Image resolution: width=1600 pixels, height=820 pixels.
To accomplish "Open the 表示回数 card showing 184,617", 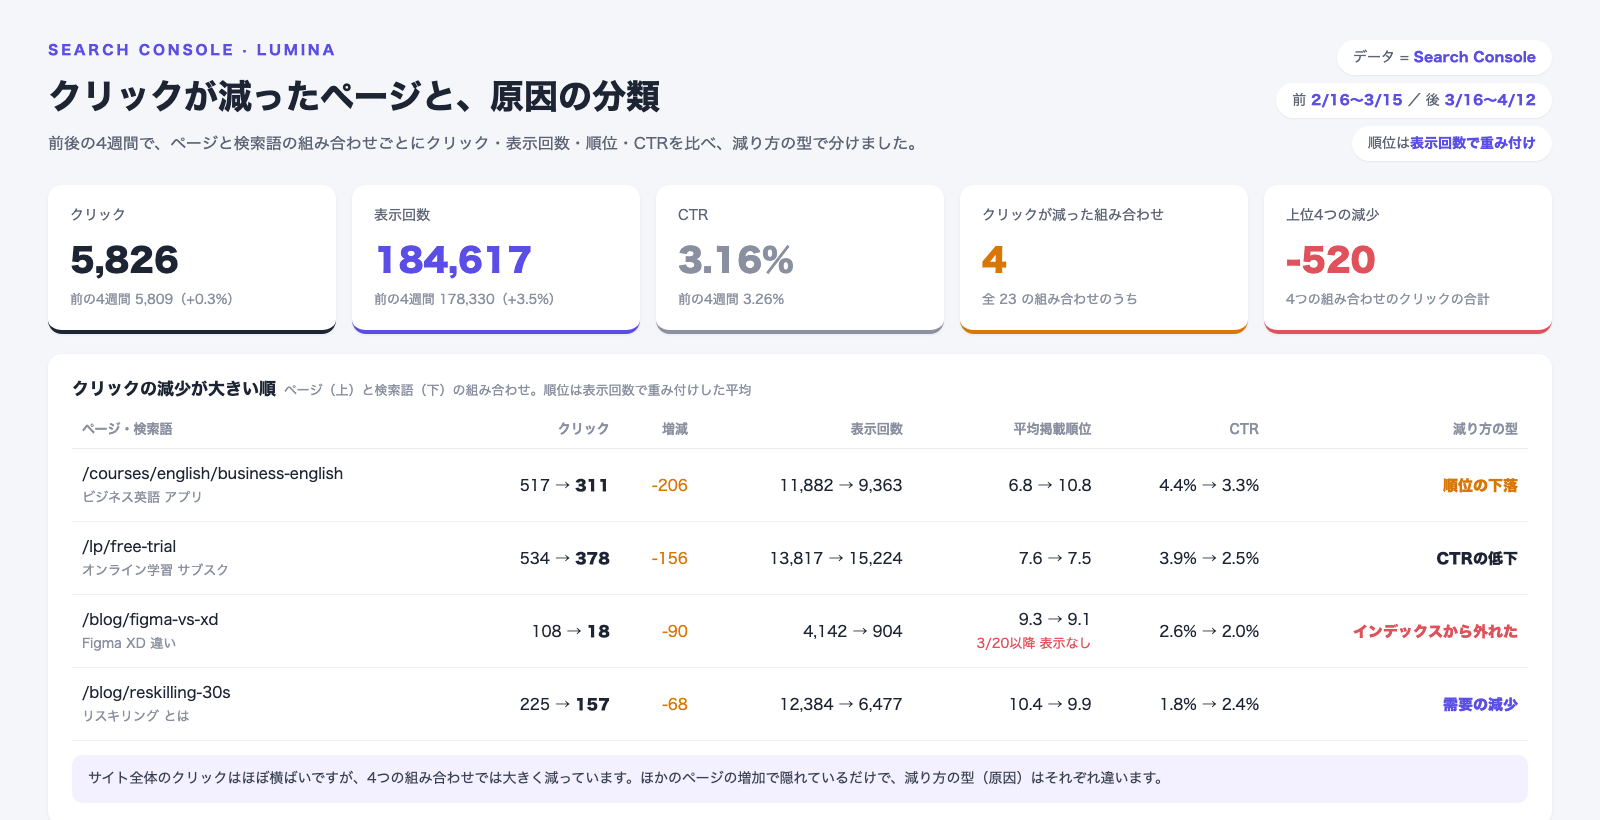I will pos(496,259).
